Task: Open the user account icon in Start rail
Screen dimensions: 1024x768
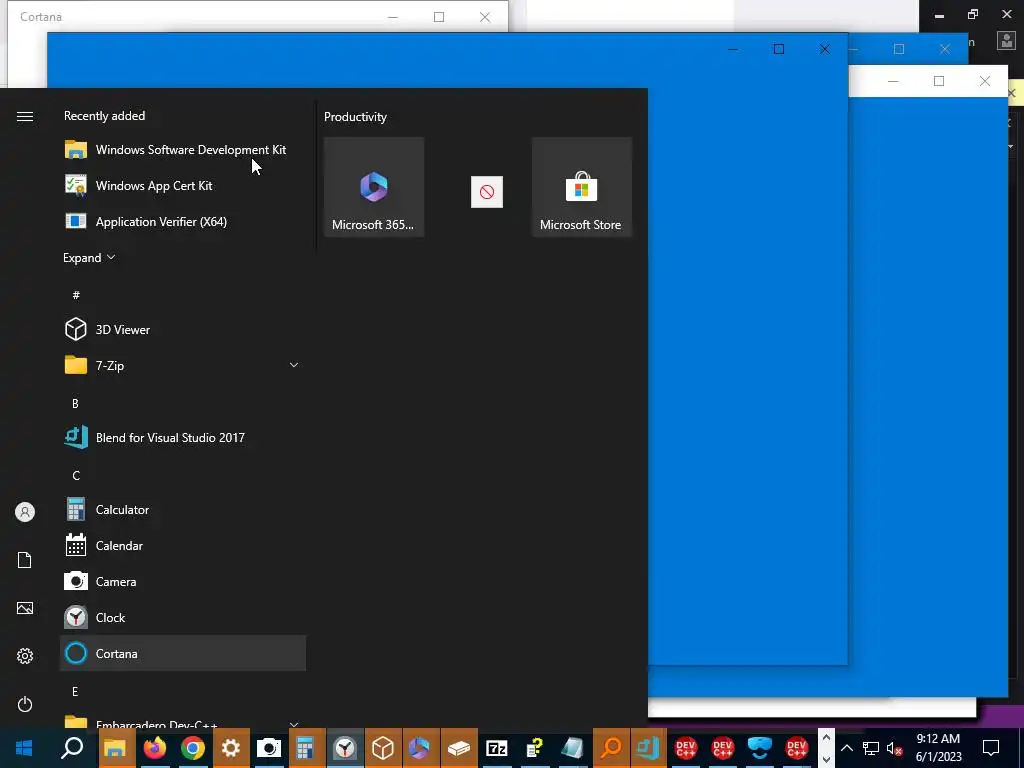Action: (25, 512)
